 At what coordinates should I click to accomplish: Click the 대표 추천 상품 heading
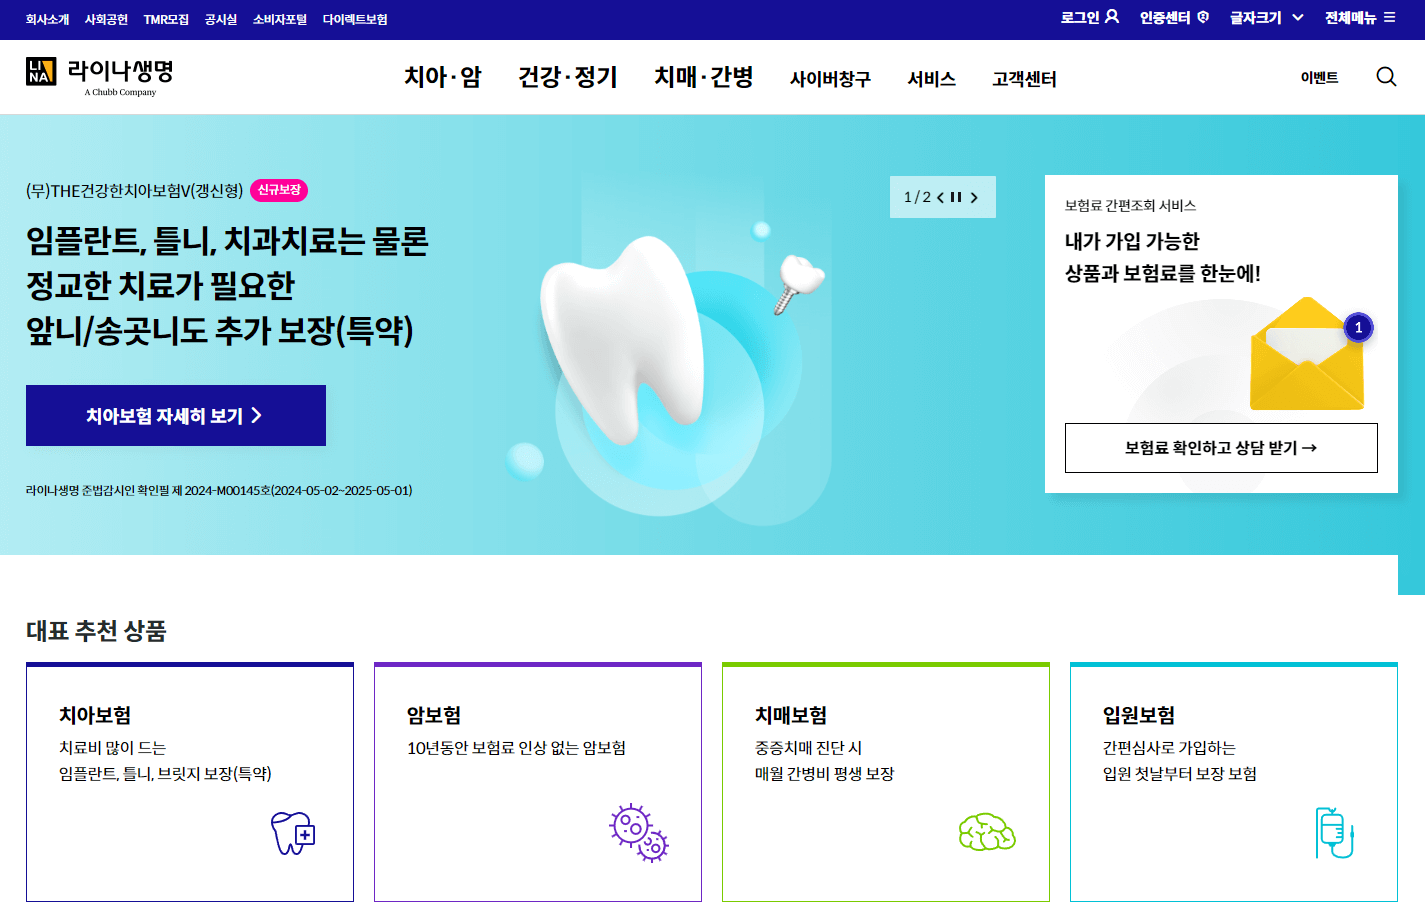click(x=96, y=631)
